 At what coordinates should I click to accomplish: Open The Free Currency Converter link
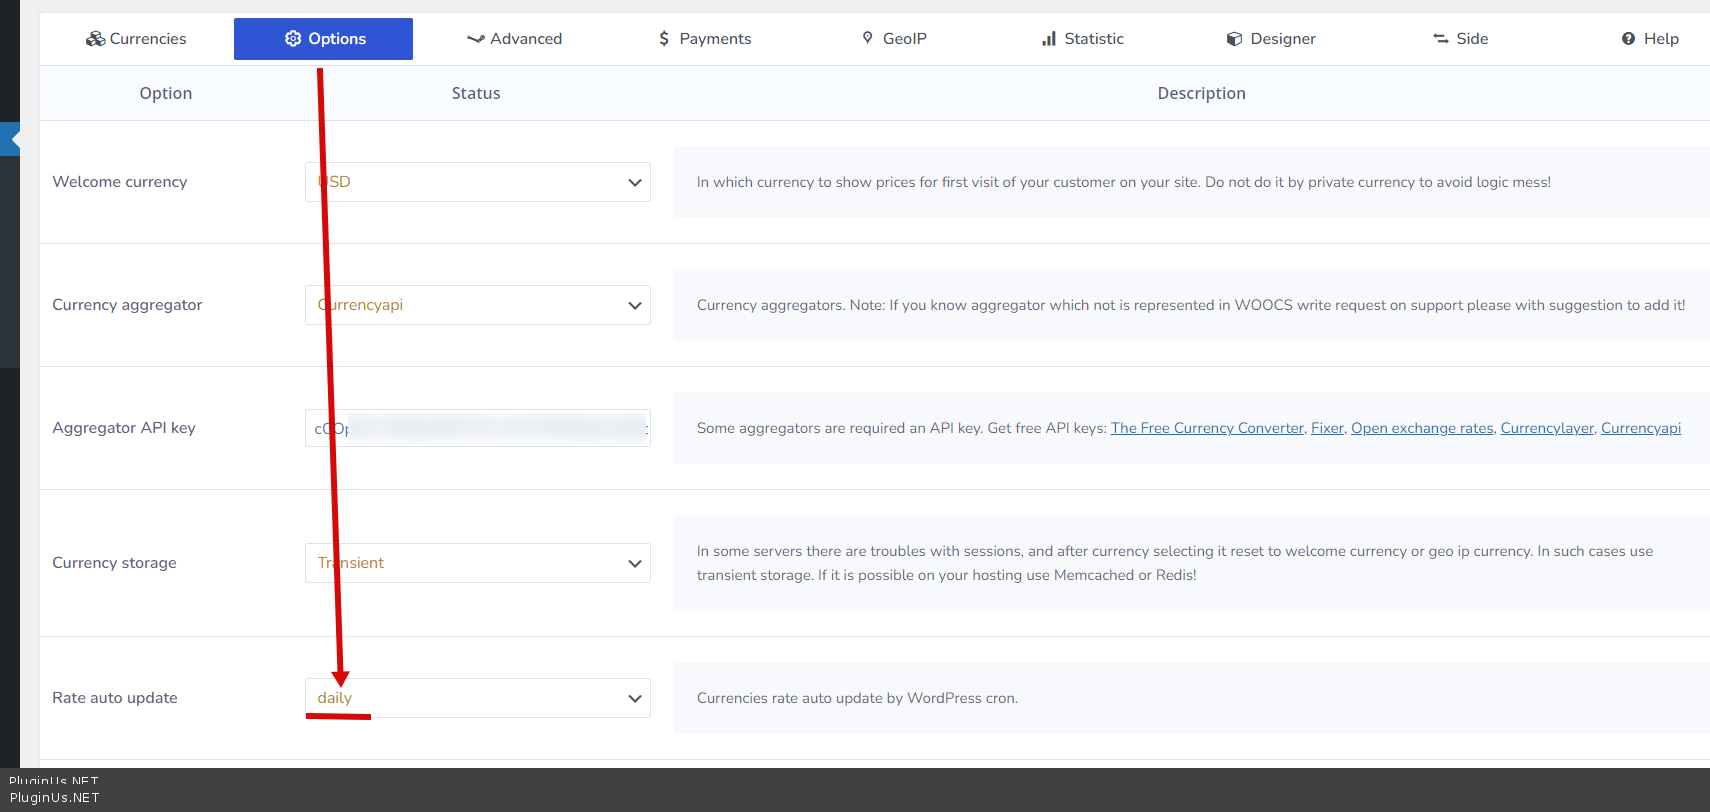(x=1207, y=428)
